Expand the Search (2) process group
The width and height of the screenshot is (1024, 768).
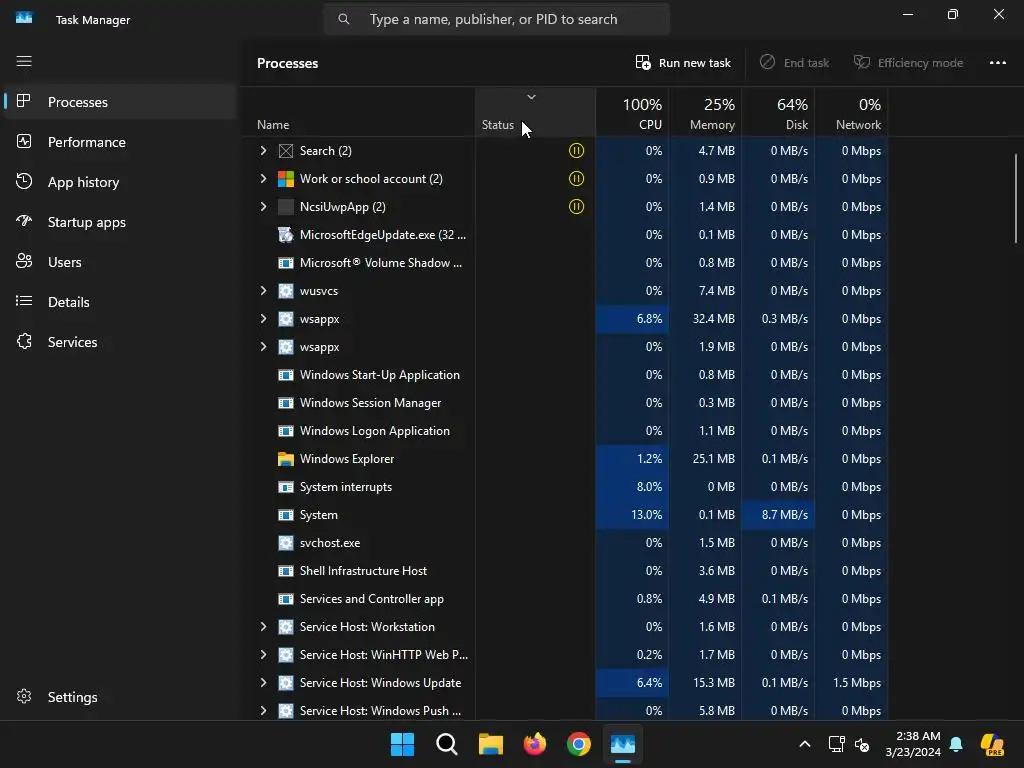[263, 151]
